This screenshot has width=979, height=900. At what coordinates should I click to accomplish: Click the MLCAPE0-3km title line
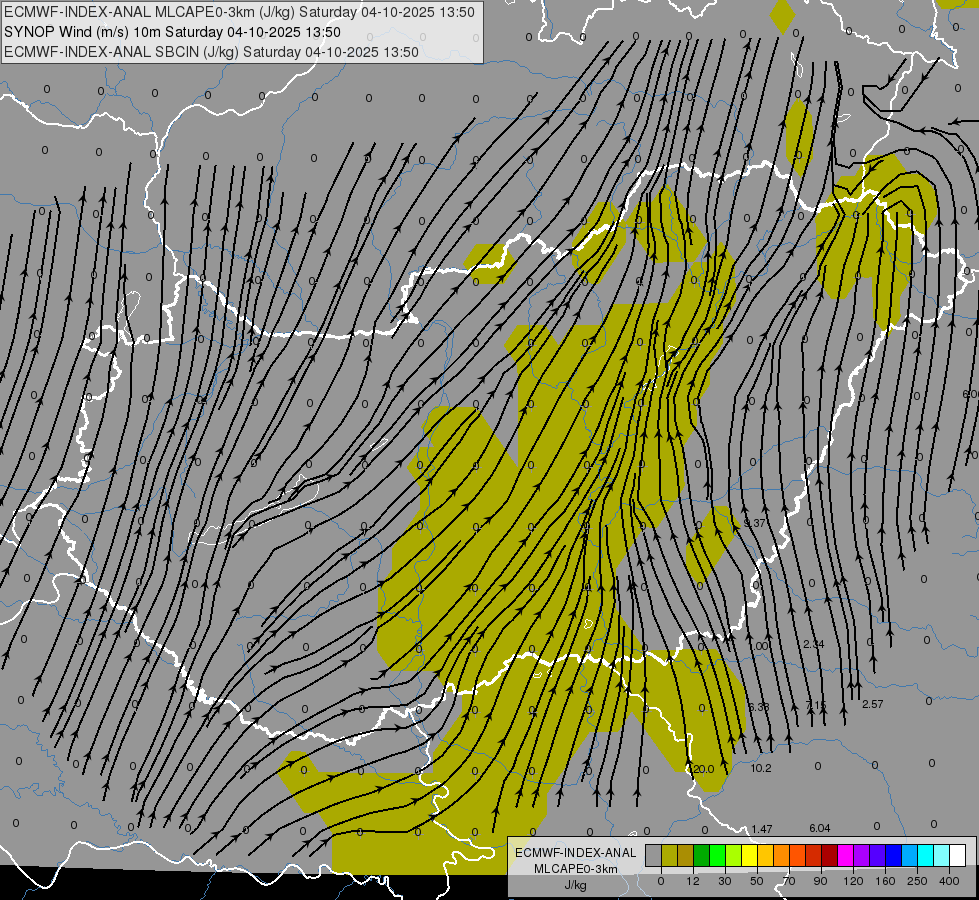[x=239, y=12]
